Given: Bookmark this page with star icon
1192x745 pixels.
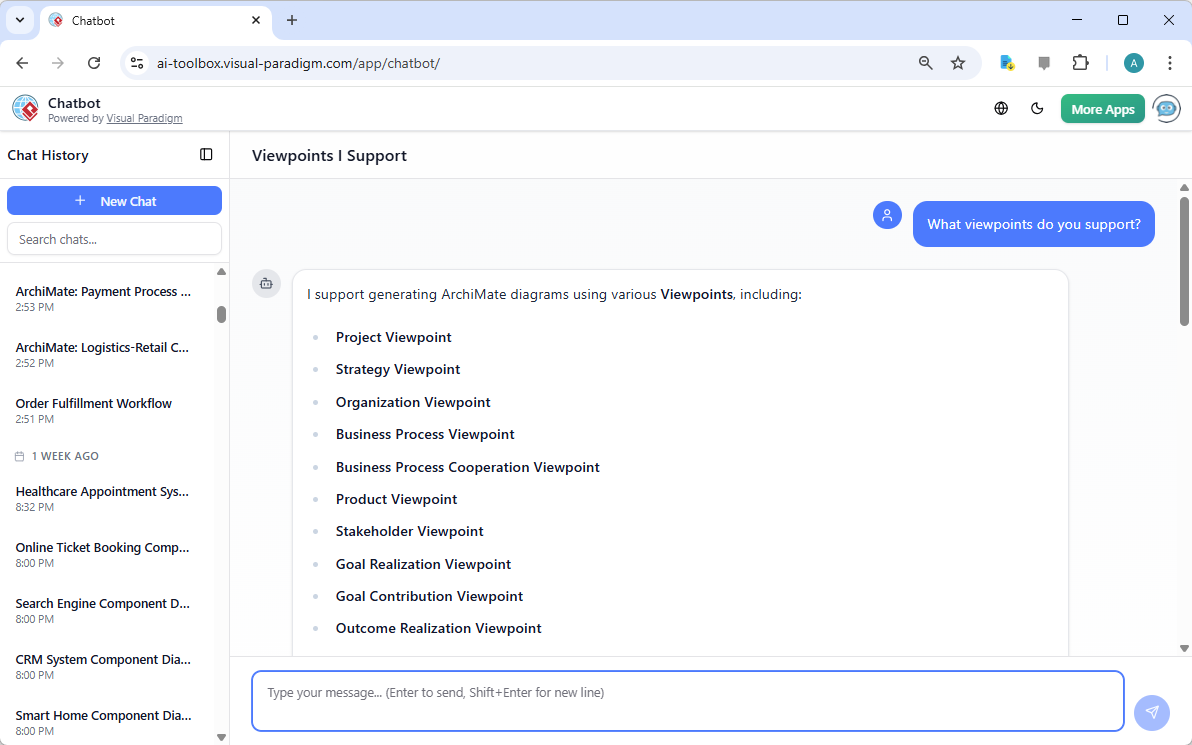Looking at the screenshot, I should 958,63.
